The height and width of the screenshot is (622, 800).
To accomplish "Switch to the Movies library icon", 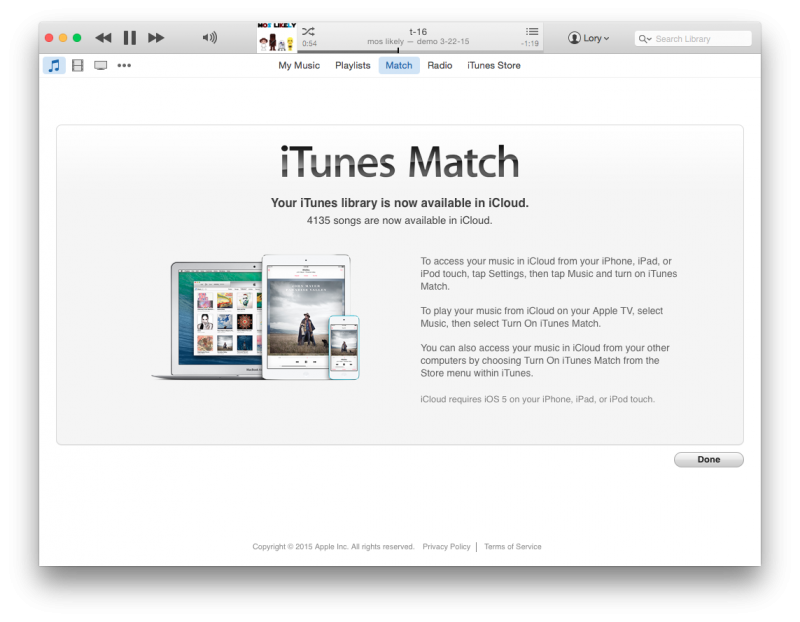I will [78, 65].
